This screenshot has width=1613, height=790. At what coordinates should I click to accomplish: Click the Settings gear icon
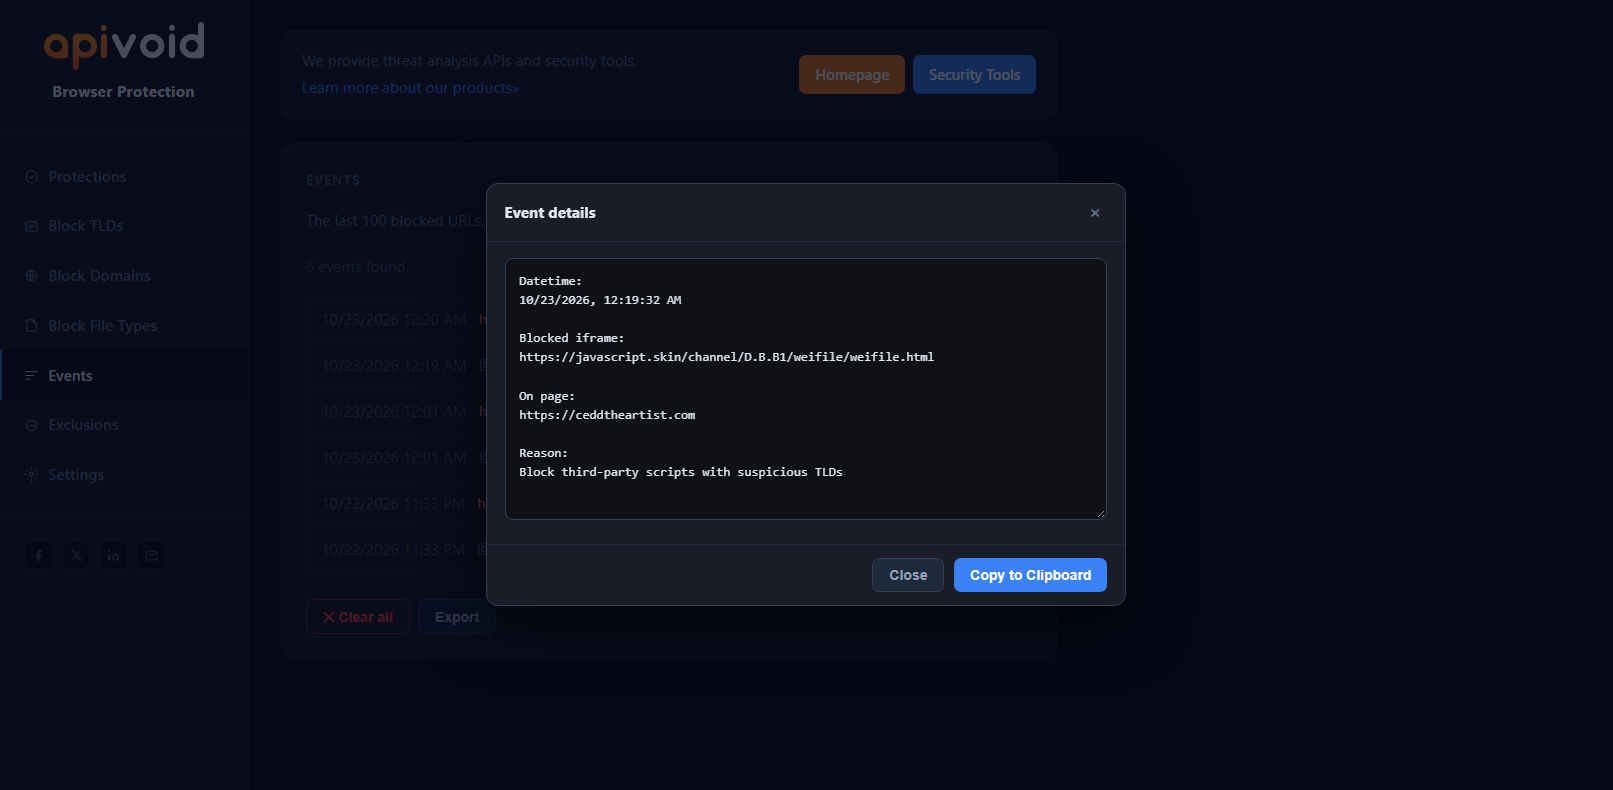[x=31, y=475]
